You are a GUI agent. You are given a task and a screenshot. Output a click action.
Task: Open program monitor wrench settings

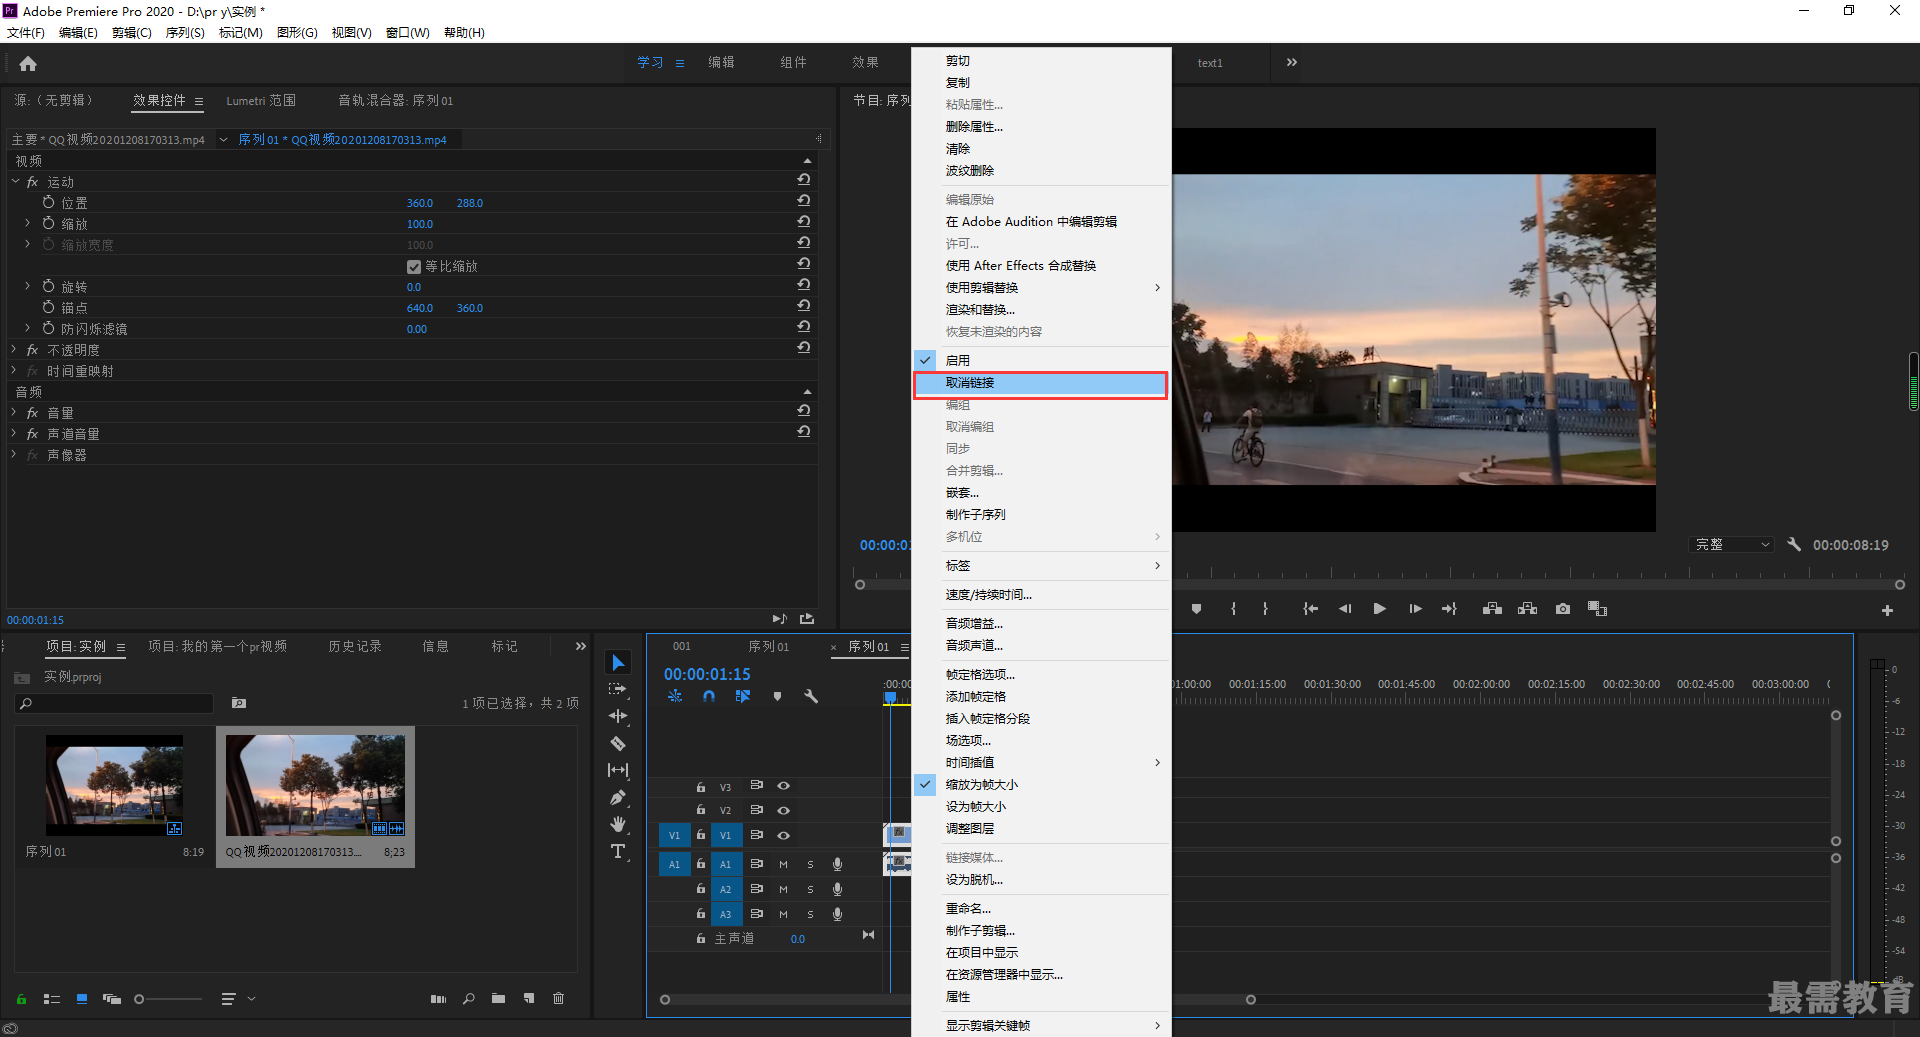pos(1794,545)
